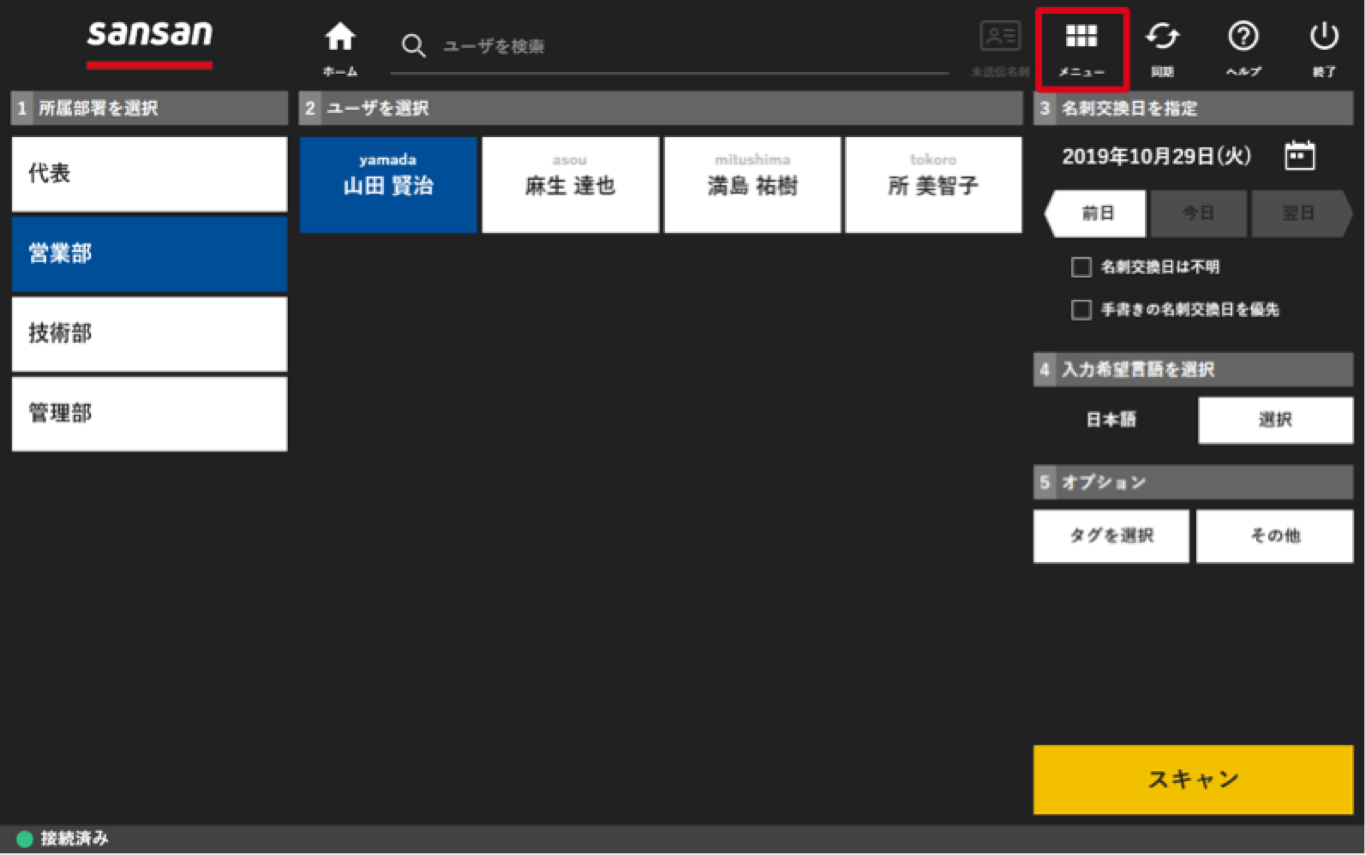Enable the 名刺交換日は不明 checkbox
The height and width of the screenshot is (855, 1366).
tap(1081, 267)
